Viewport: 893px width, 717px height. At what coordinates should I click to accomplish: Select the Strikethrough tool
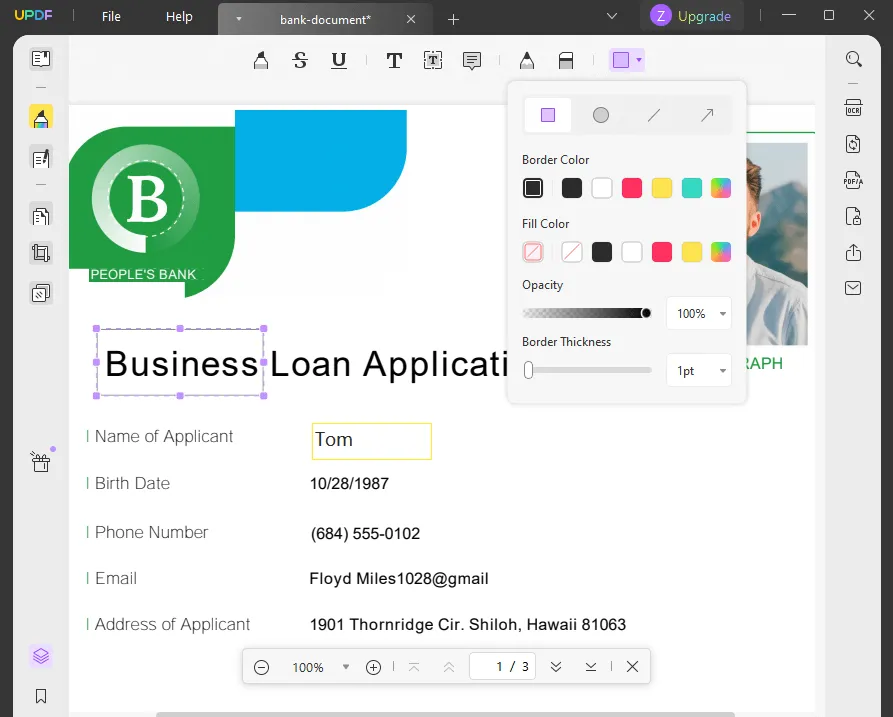tap(300, 60)
